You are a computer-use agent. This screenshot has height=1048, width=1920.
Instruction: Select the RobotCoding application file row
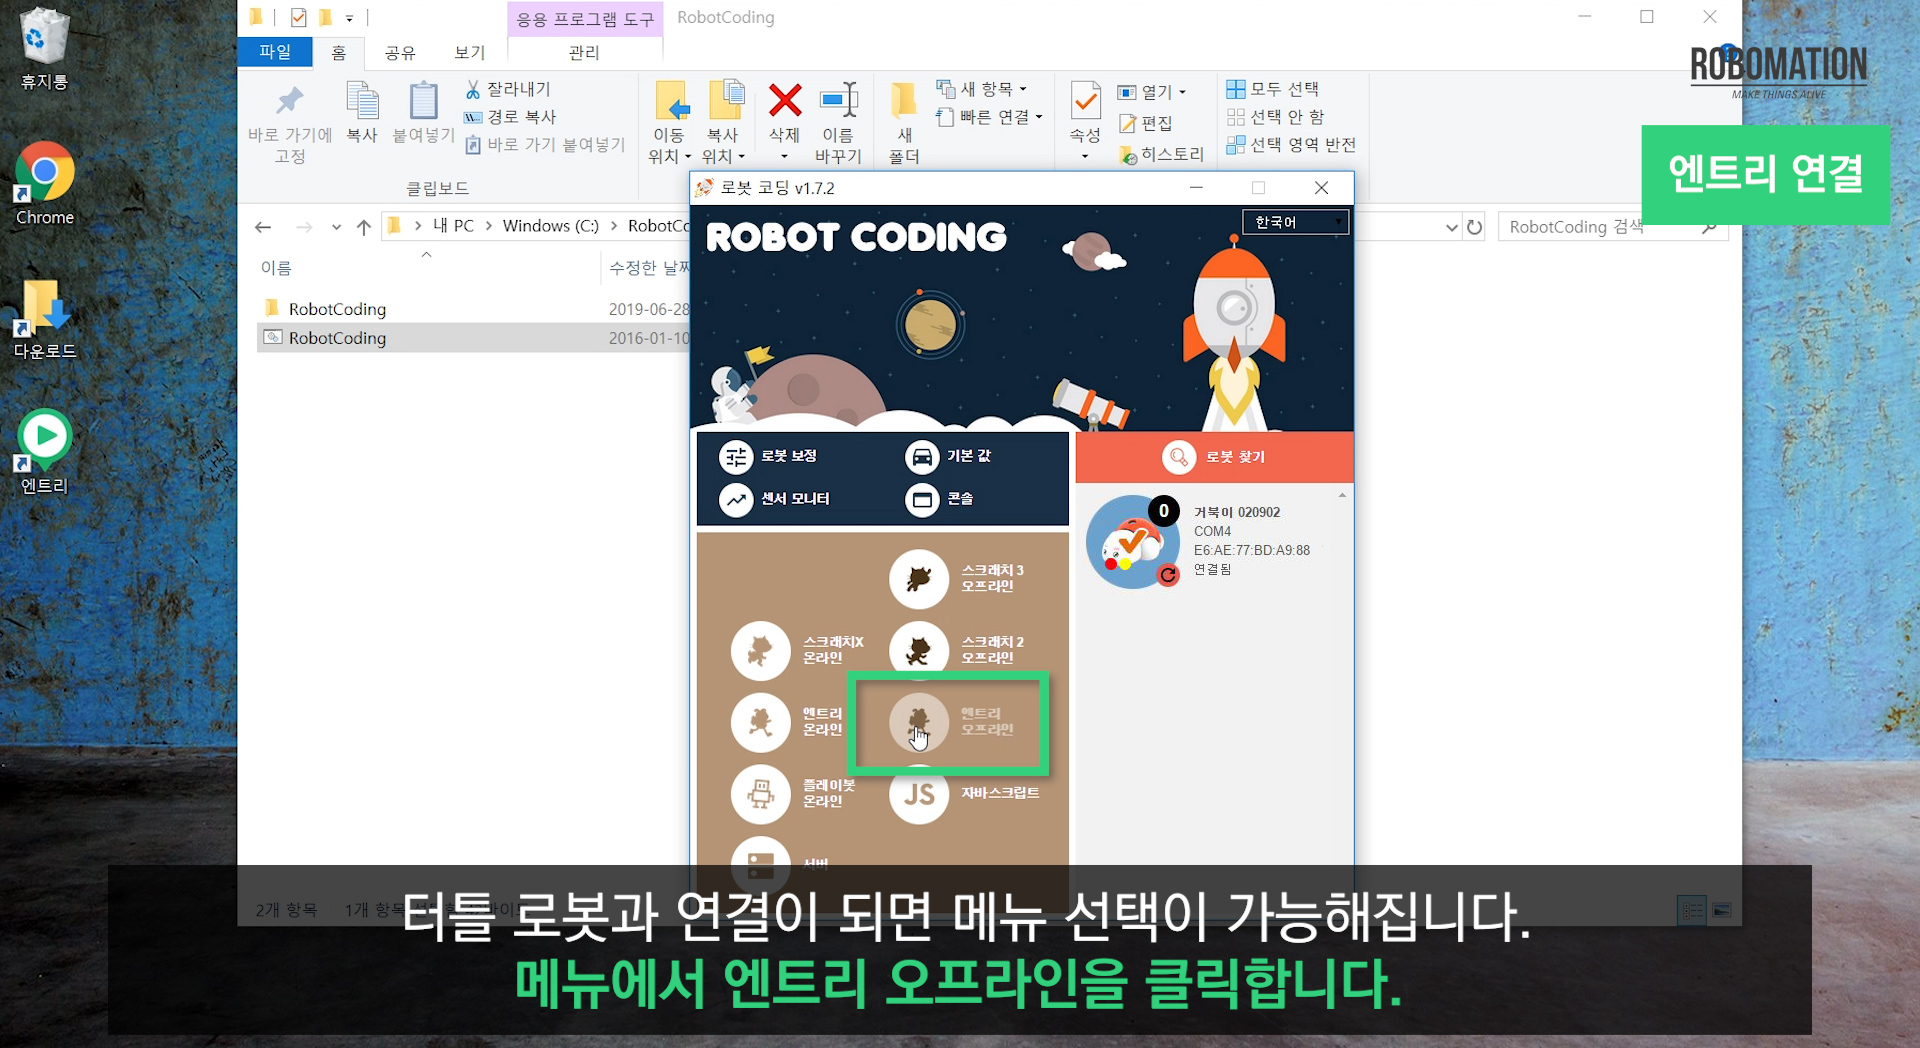tap(474, 338)
